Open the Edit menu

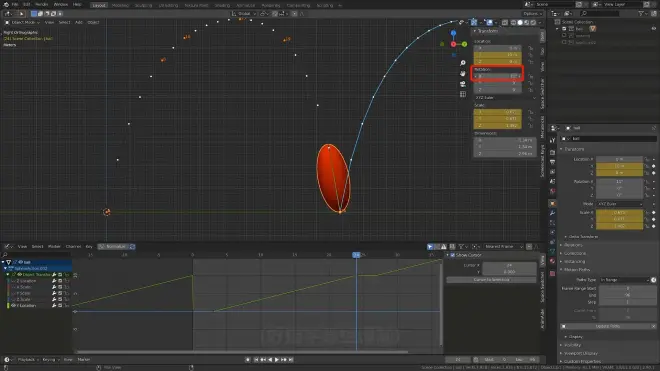(27, 4)
